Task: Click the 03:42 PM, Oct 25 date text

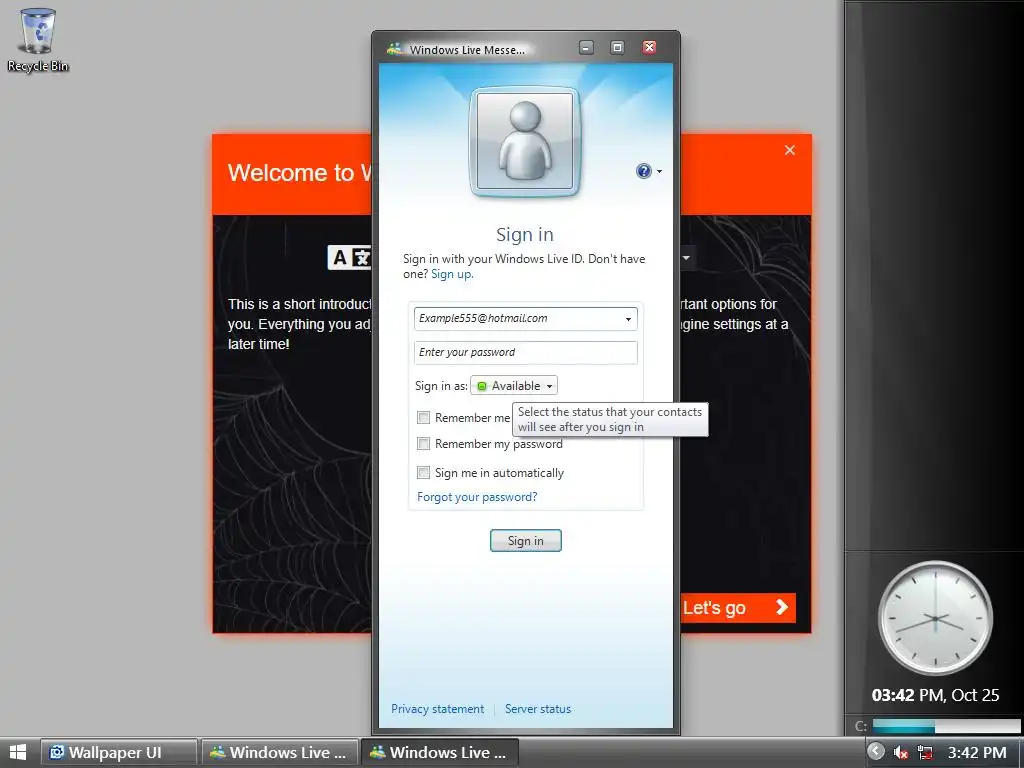Action: 935,696
